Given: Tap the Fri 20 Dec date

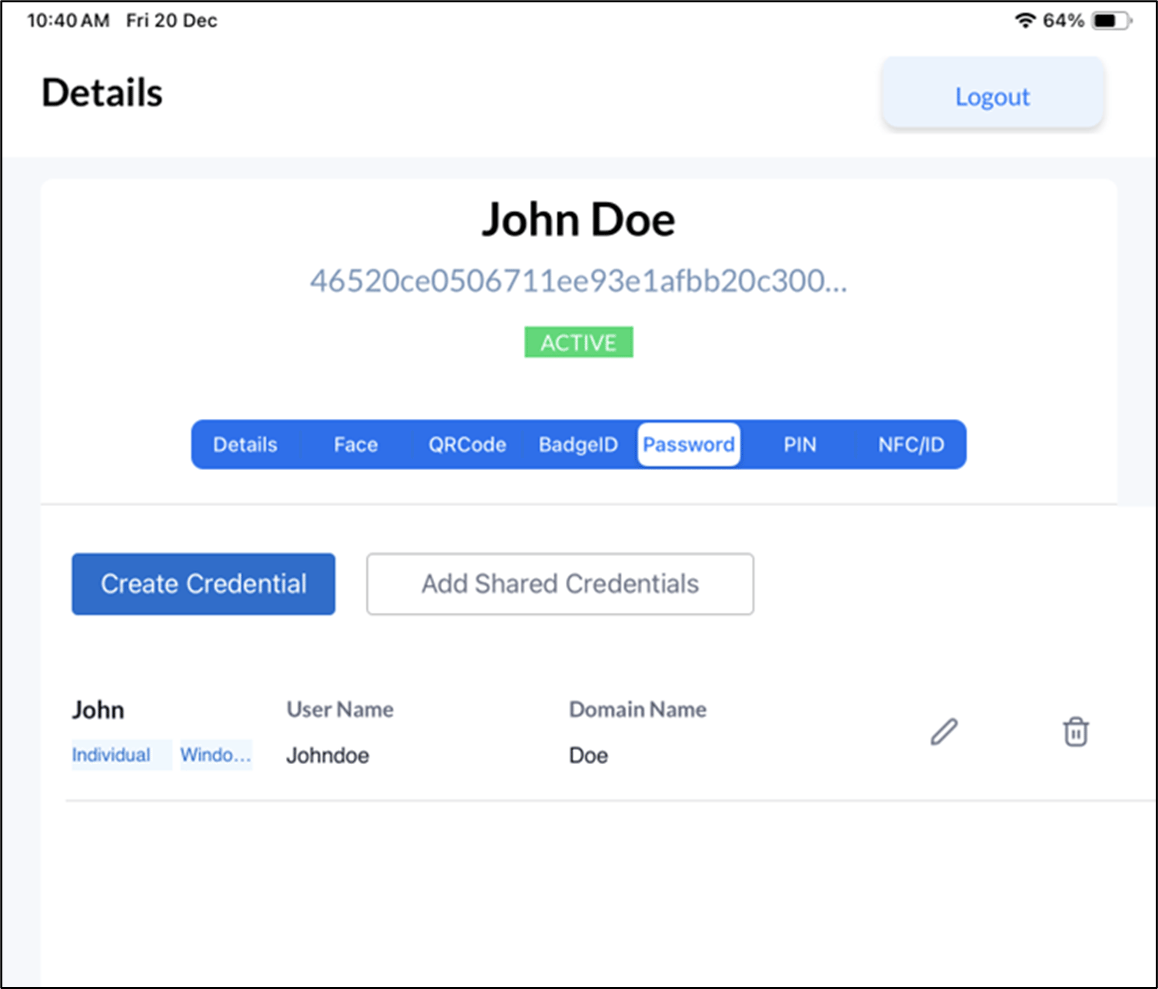Looking at the screenshot, I should click(171, 20).
